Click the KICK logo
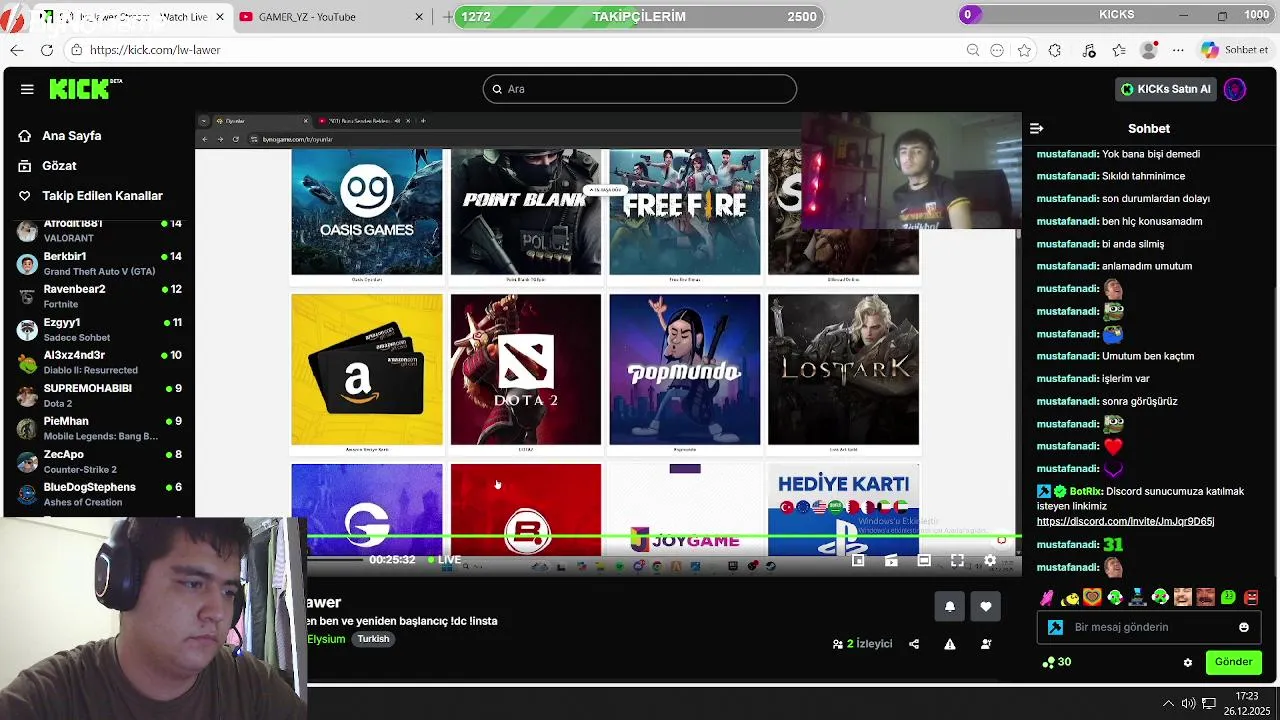 tap(84, 89)
